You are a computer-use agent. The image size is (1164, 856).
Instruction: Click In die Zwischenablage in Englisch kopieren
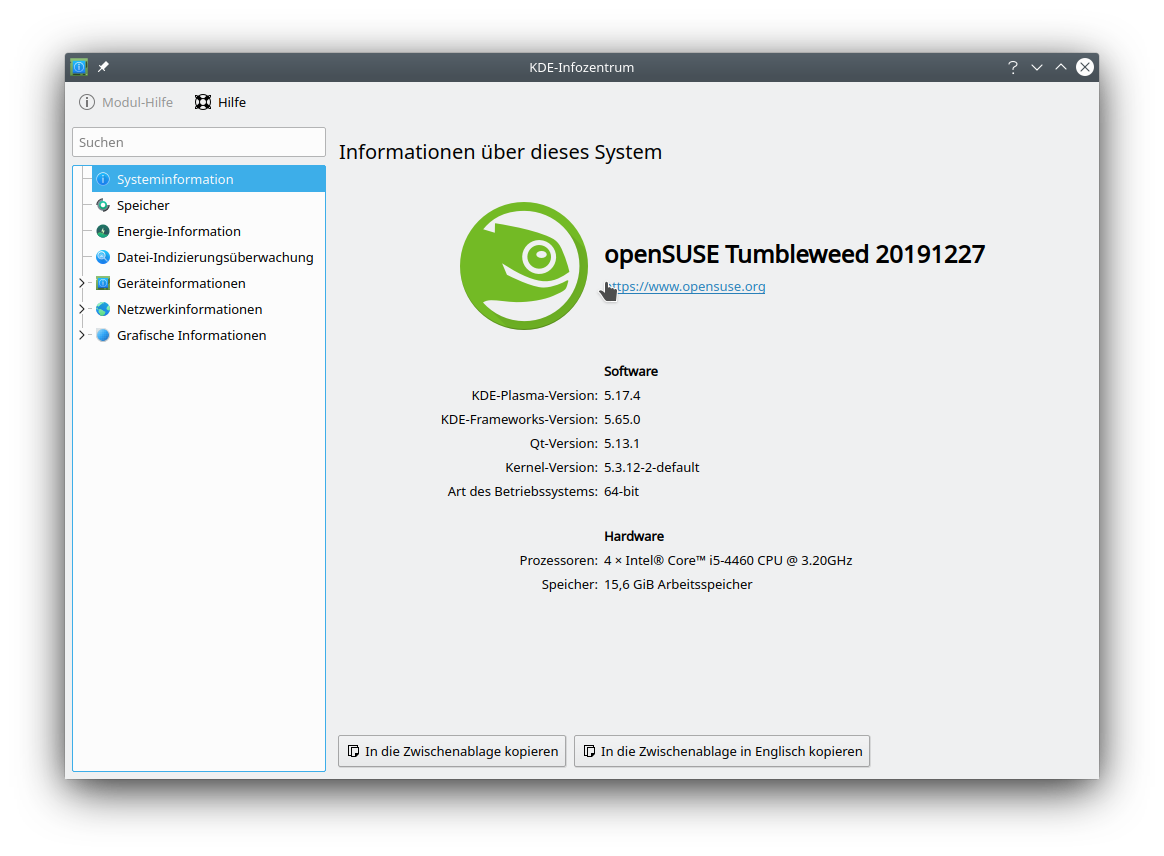[722, 751]
